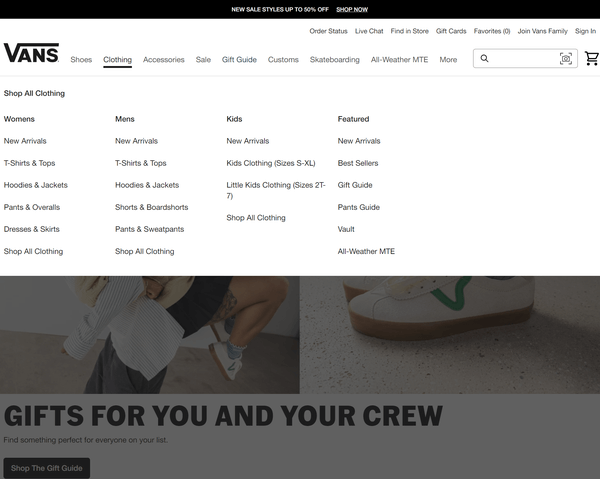
Task: Open Find in Store link
Action: click(x=409, y=31)
